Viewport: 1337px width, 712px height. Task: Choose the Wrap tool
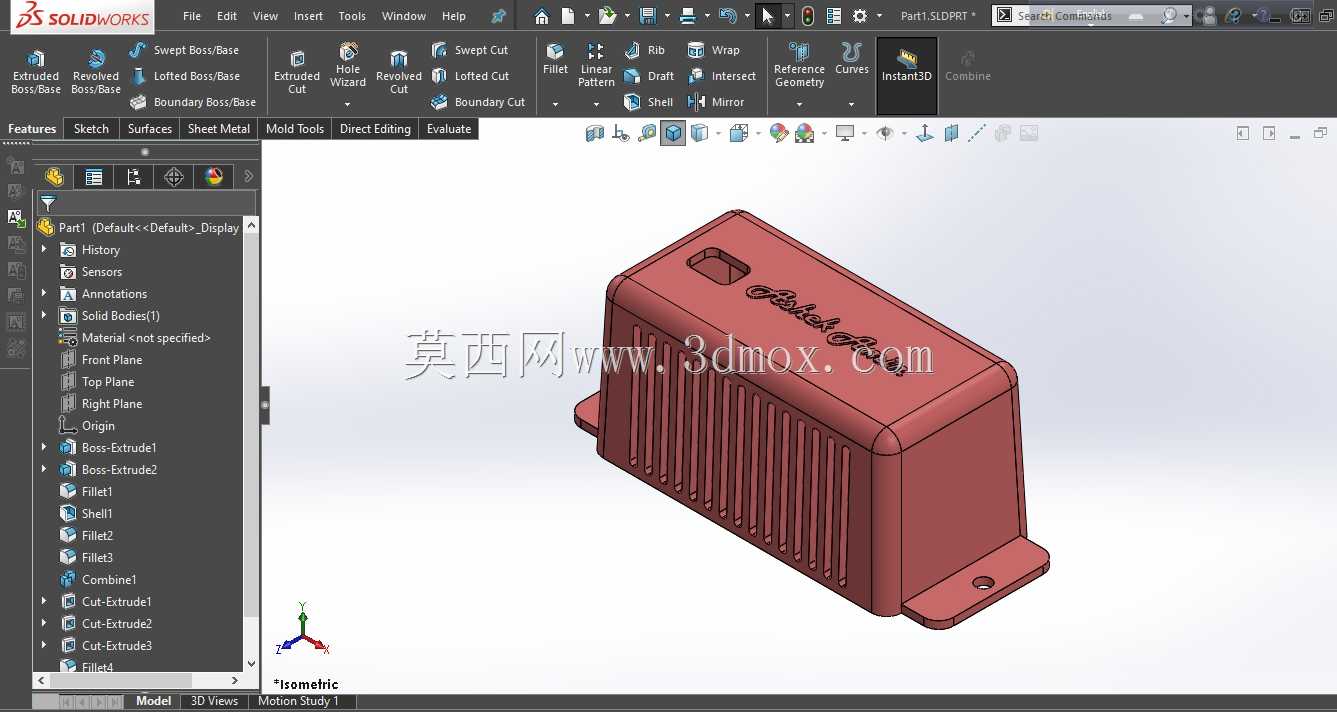(x=714, y=50)
